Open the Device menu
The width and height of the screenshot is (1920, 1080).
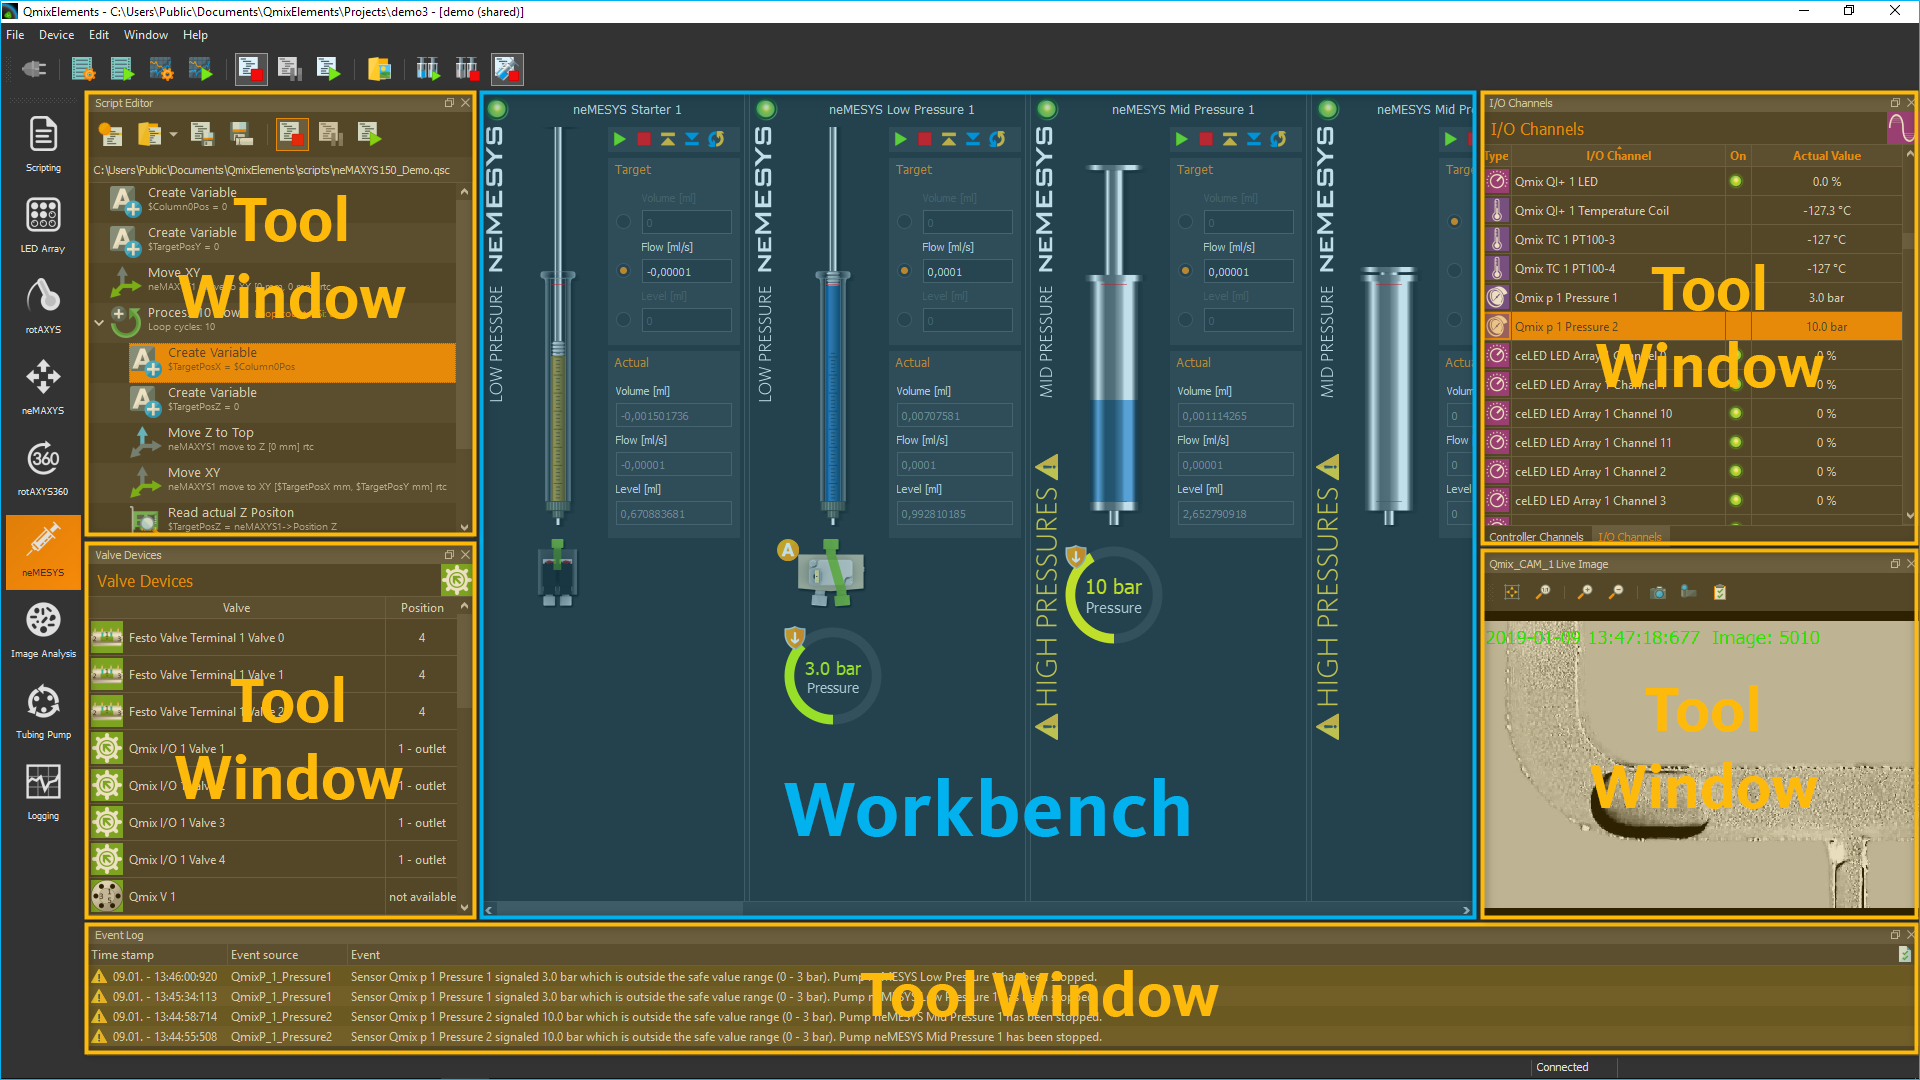pyautogui.click(x=56, y=34)
